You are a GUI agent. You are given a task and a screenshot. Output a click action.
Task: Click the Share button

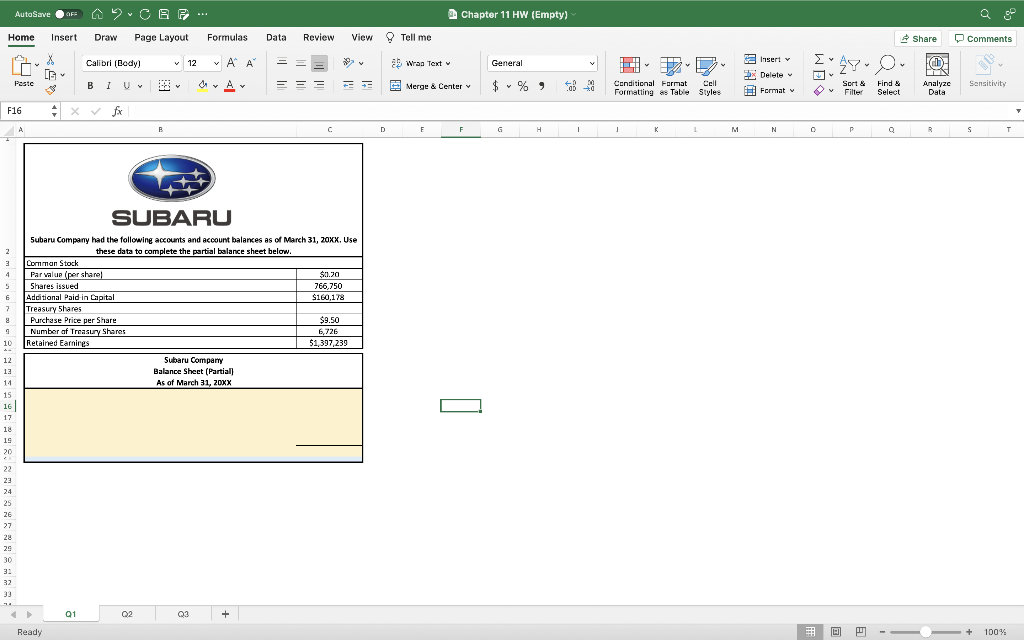[918, 38]
